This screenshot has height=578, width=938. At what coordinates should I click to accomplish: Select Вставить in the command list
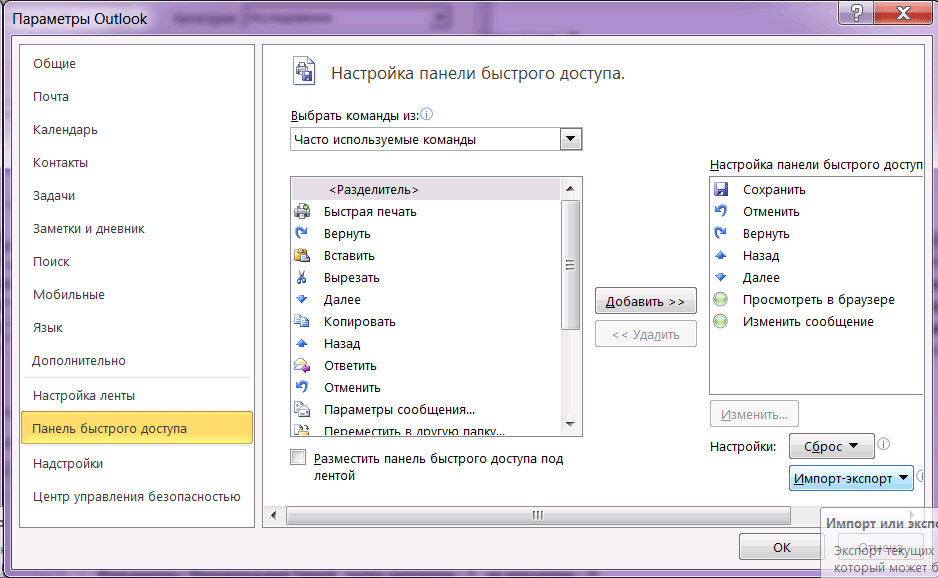point(426,255)
